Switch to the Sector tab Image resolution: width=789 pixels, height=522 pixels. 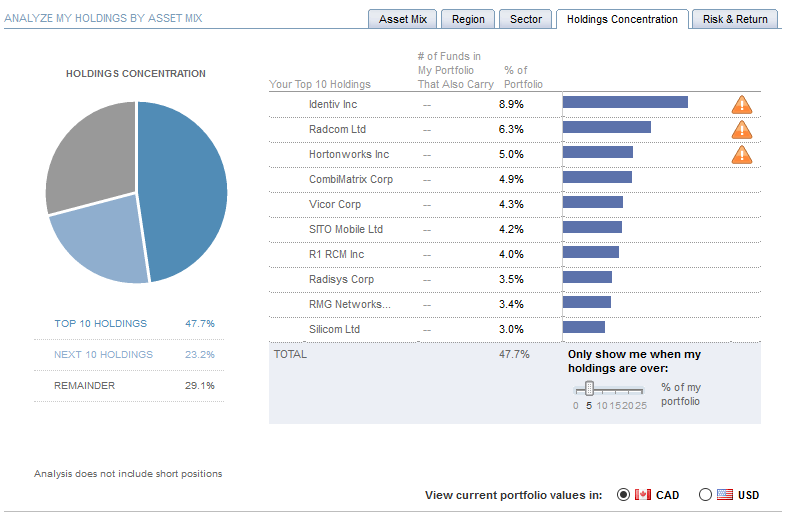(526, 19)
